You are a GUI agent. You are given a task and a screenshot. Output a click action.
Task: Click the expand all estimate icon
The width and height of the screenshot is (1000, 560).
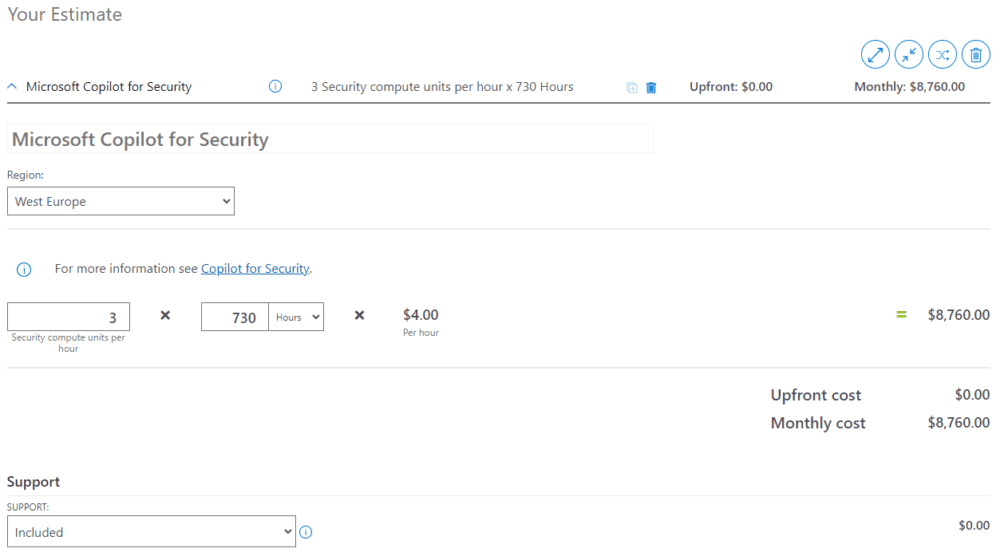point(875,55)
